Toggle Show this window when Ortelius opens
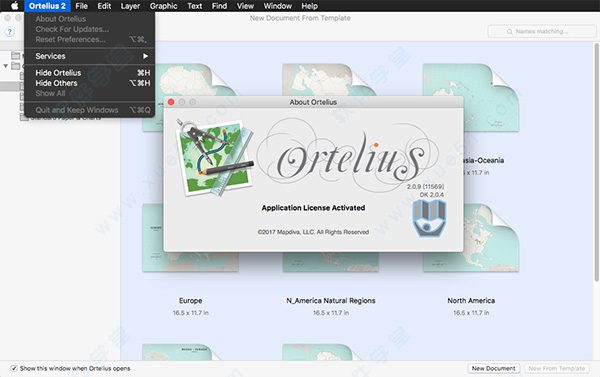Viewport: 600px width, 377px height. (14, 368)
